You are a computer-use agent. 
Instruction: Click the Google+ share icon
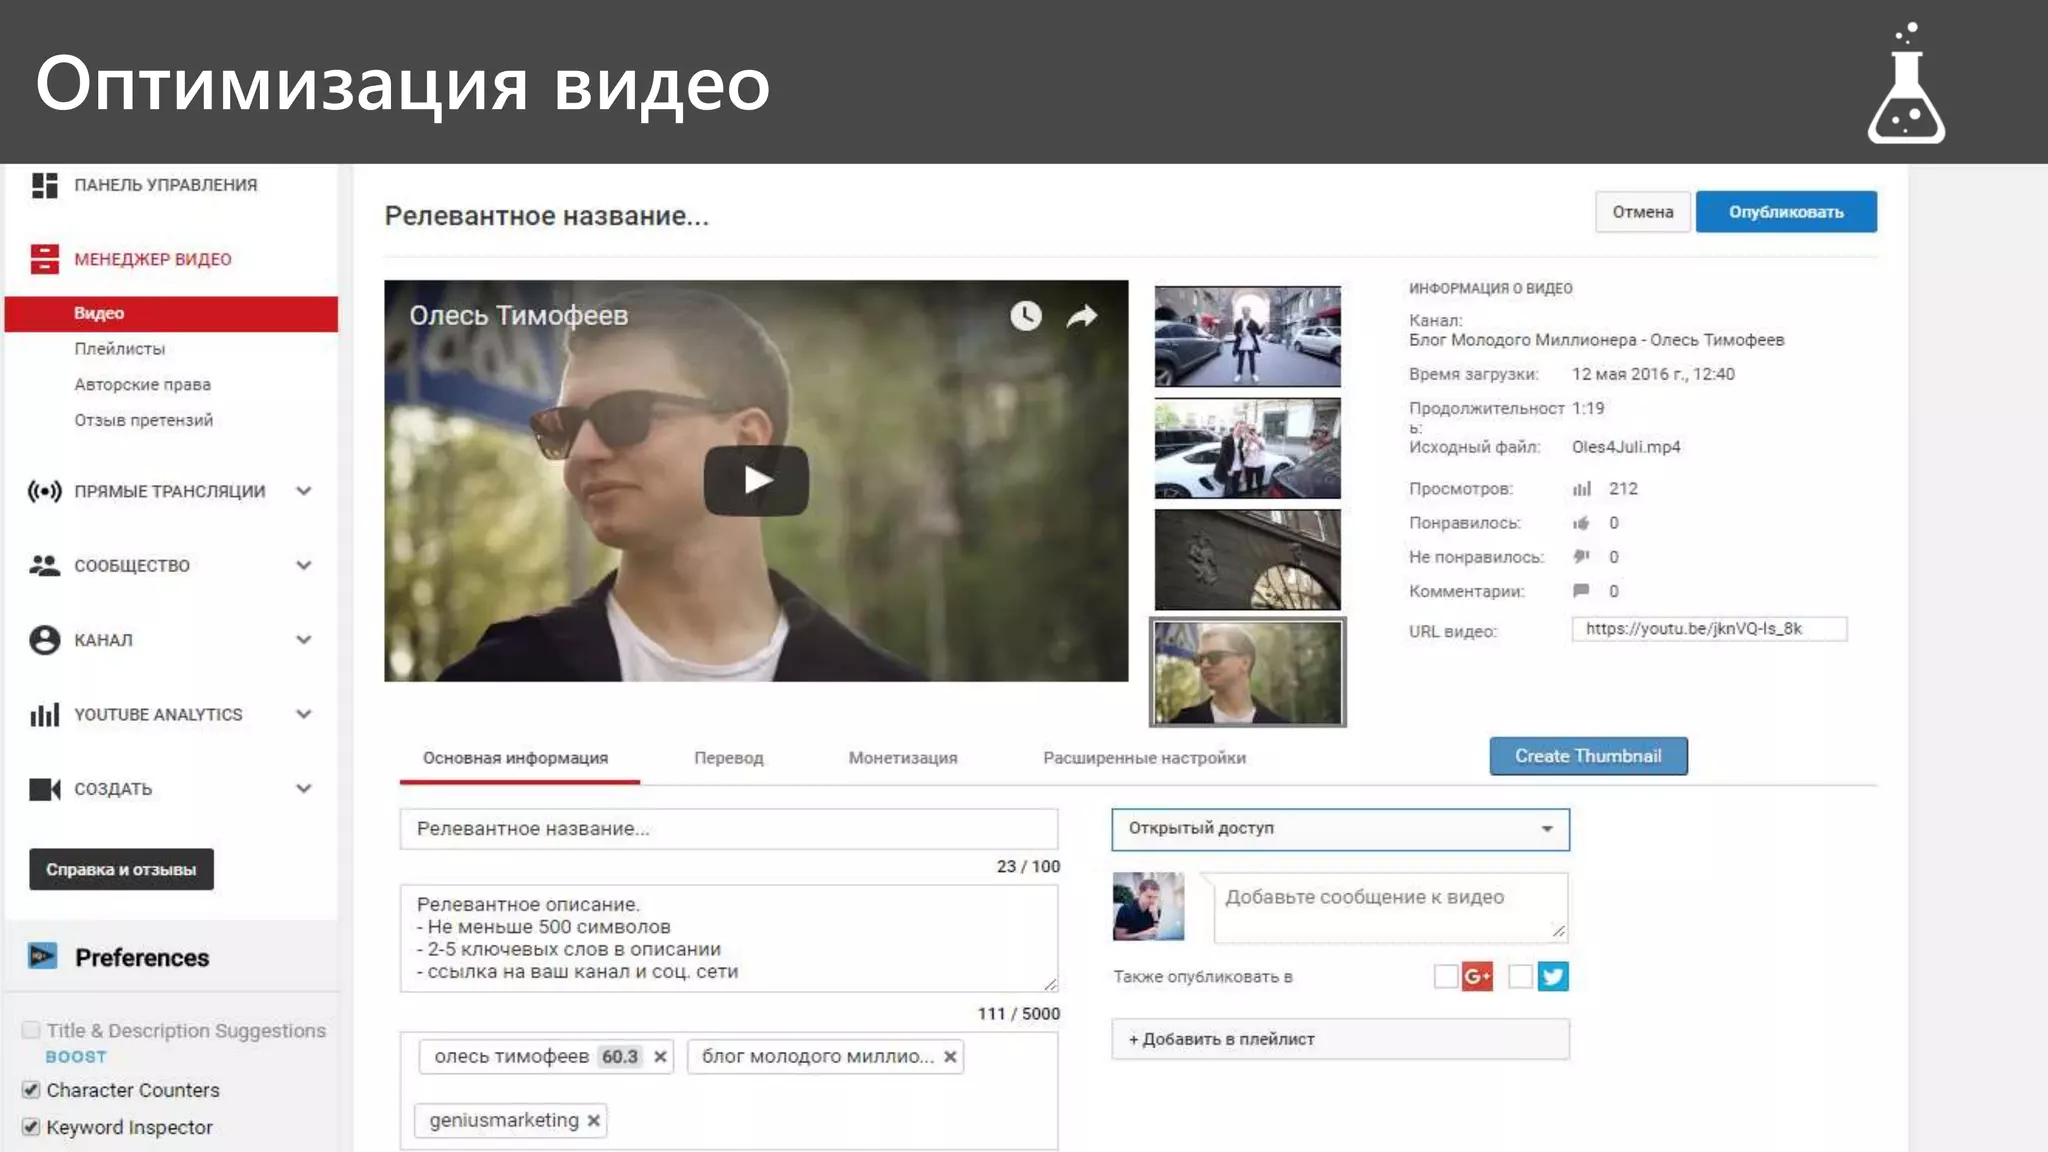1477,976
